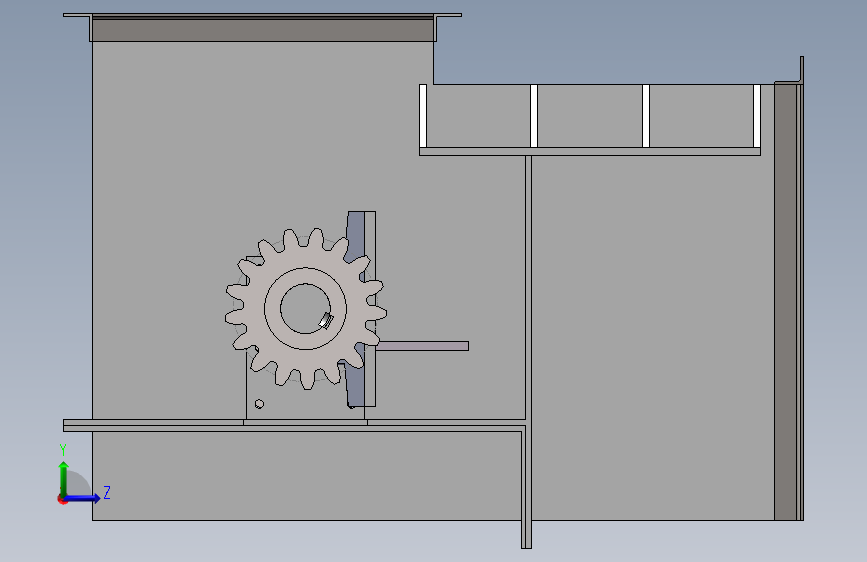
Task: Select the angle bracket at upper right corner
Action: (800, 71)
